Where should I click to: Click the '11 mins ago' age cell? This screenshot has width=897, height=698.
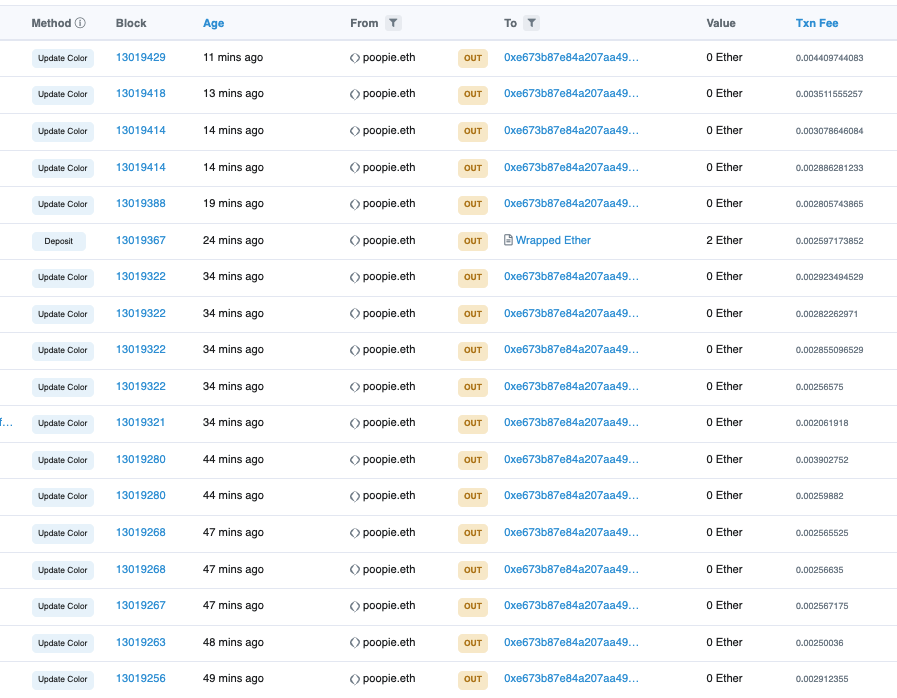click(x=233, y=57)
